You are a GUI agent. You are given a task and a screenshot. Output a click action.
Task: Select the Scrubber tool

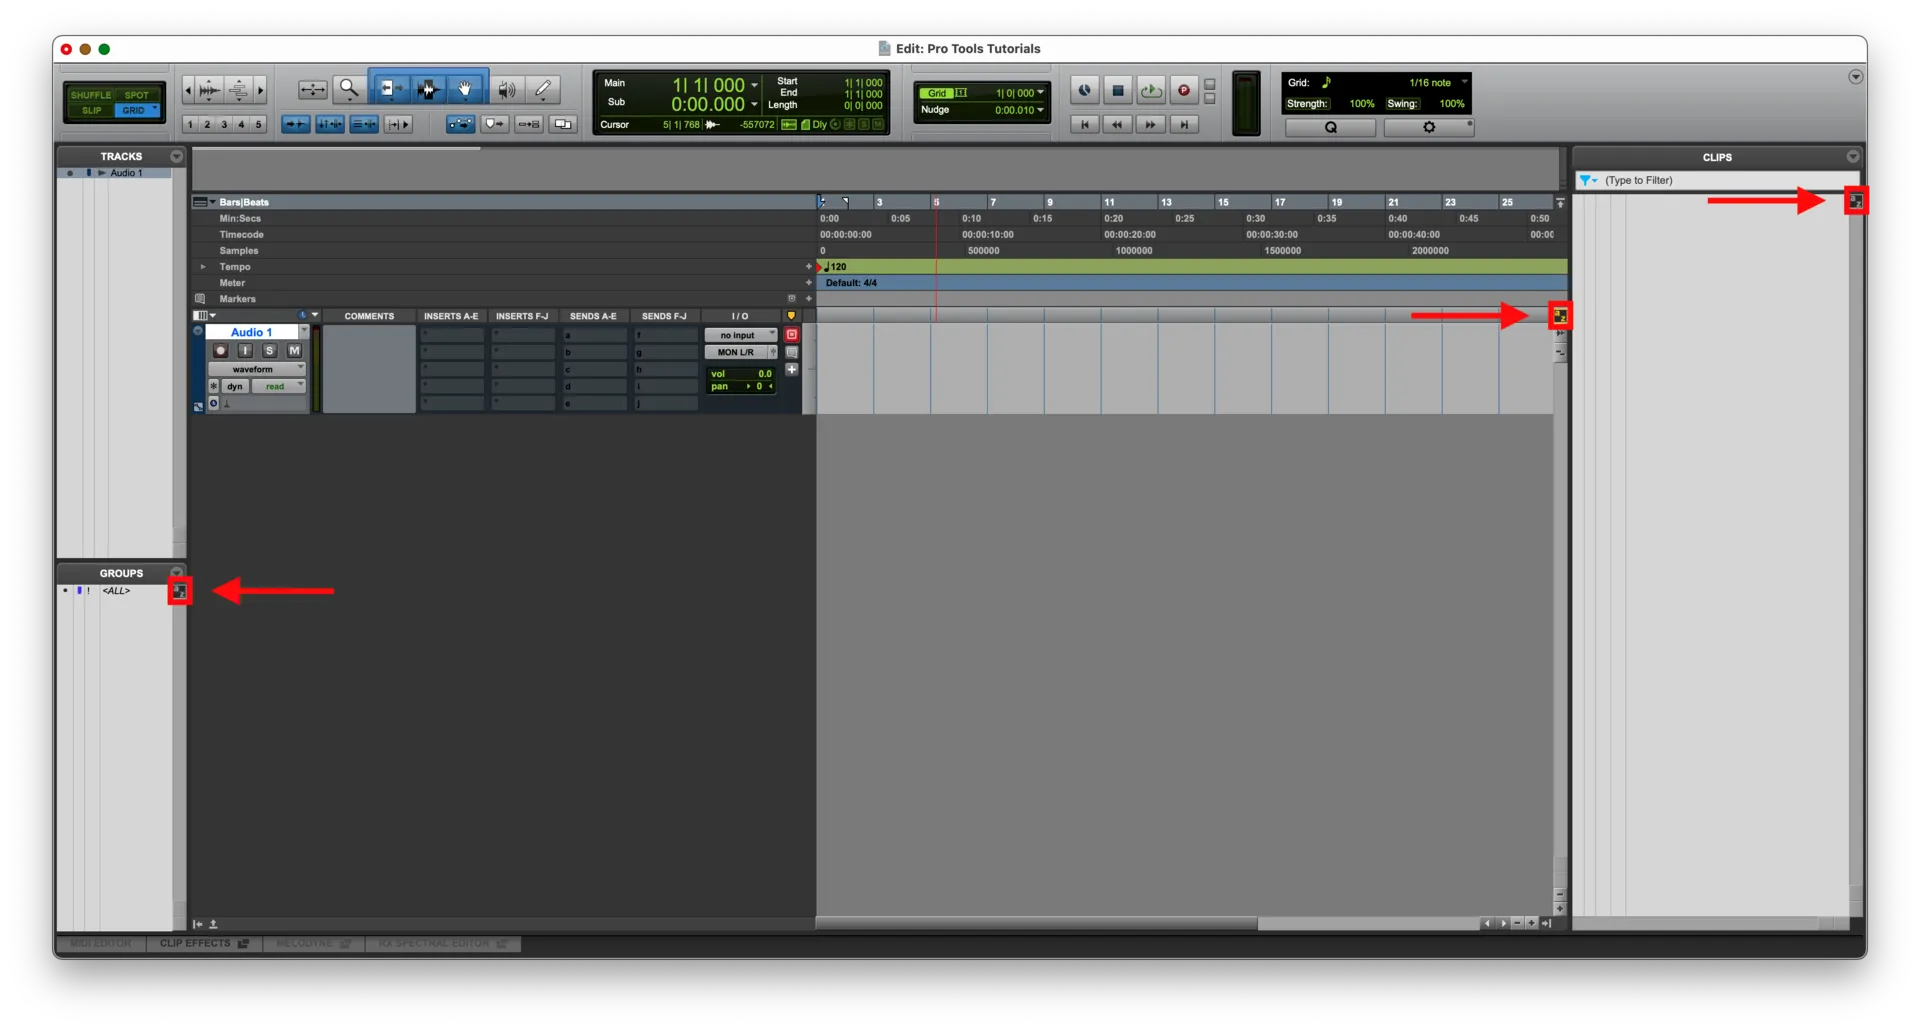coord(506,88)
